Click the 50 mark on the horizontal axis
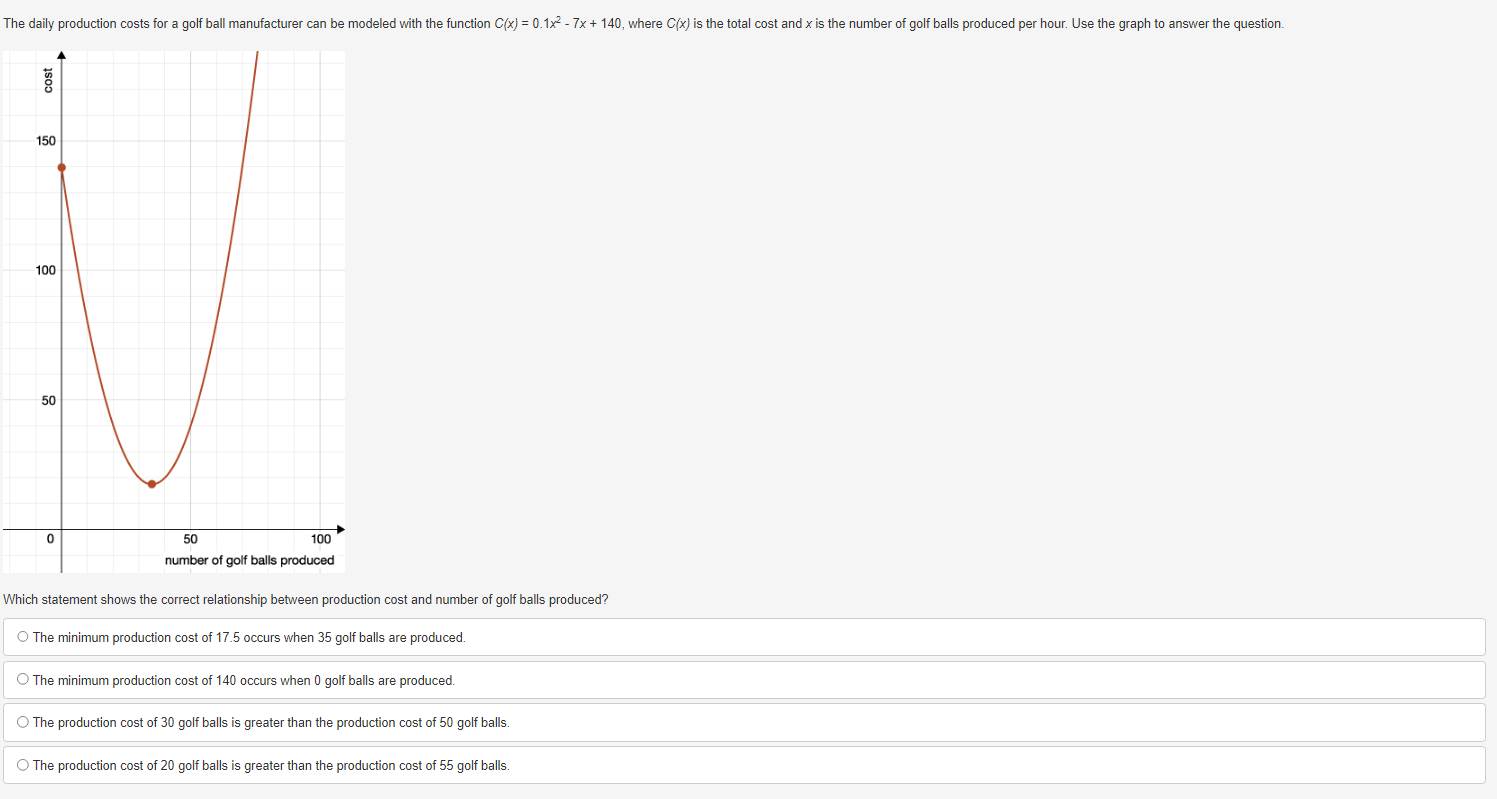Screen dimensions: 1497x799 [x=190, y=538]
